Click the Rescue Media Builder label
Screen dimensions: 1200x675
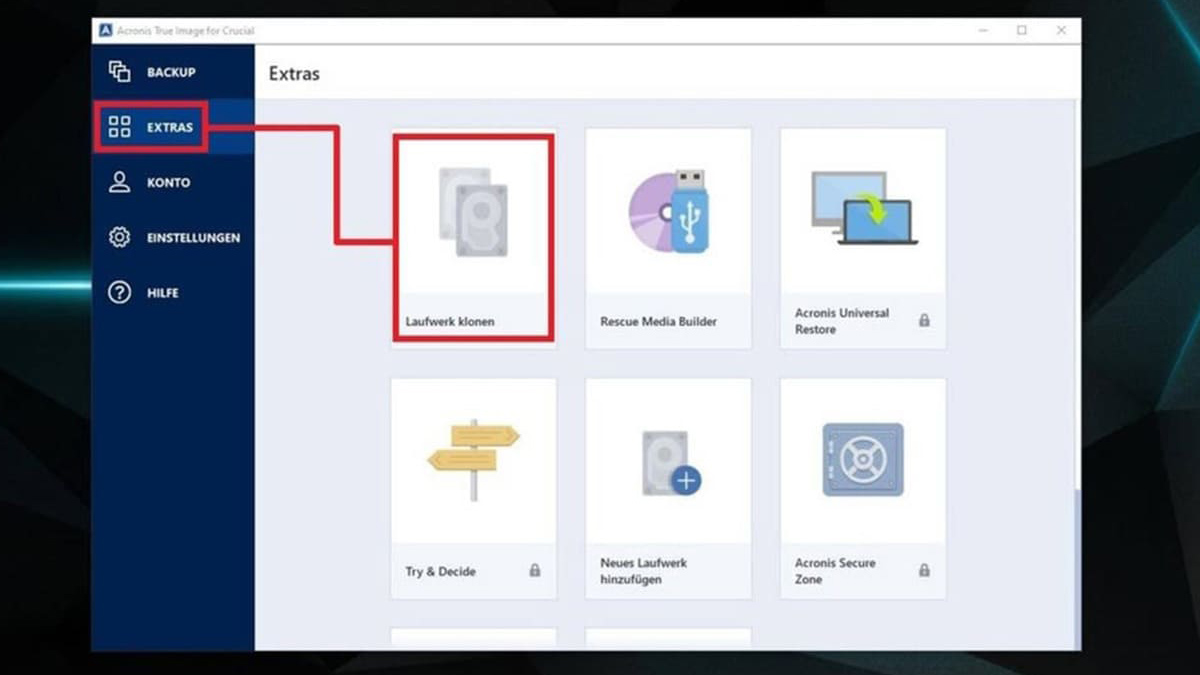[658, 322]
